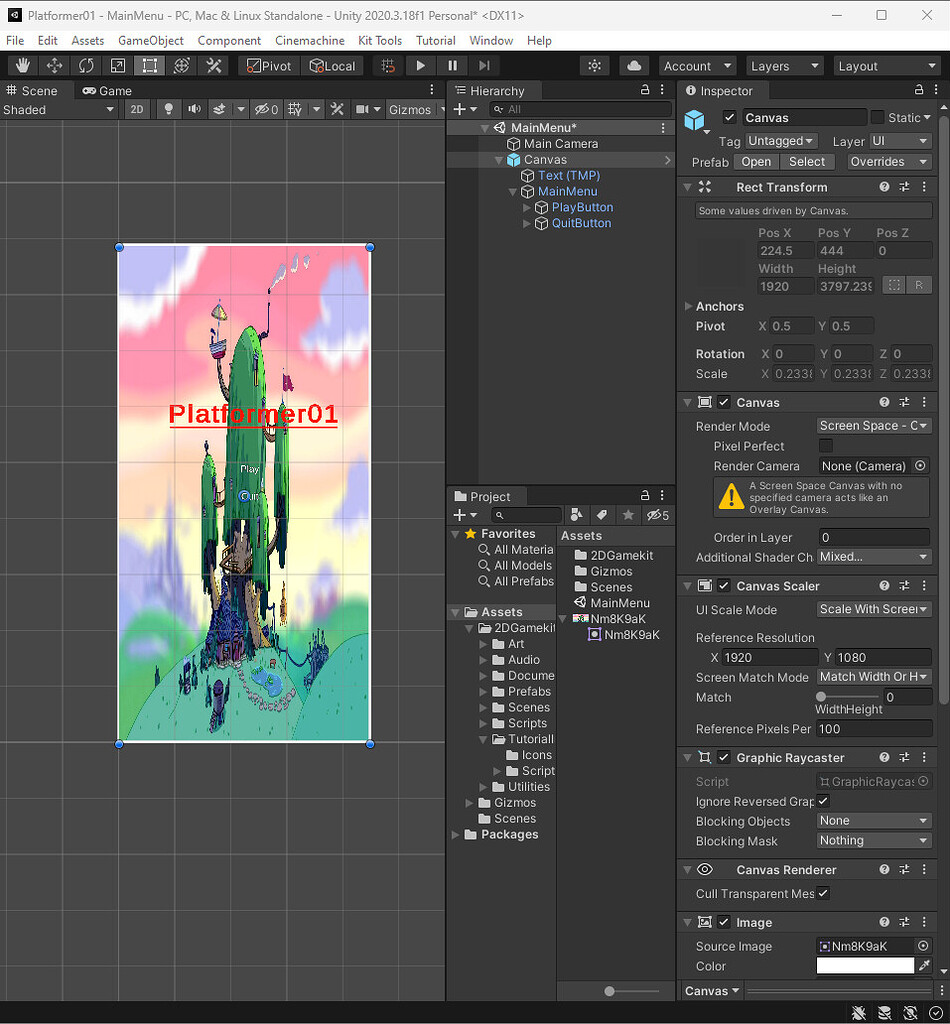The height and width of the screenshot is (1024, 950).
Task: Click the step frame button
Action: coord(484,65)
